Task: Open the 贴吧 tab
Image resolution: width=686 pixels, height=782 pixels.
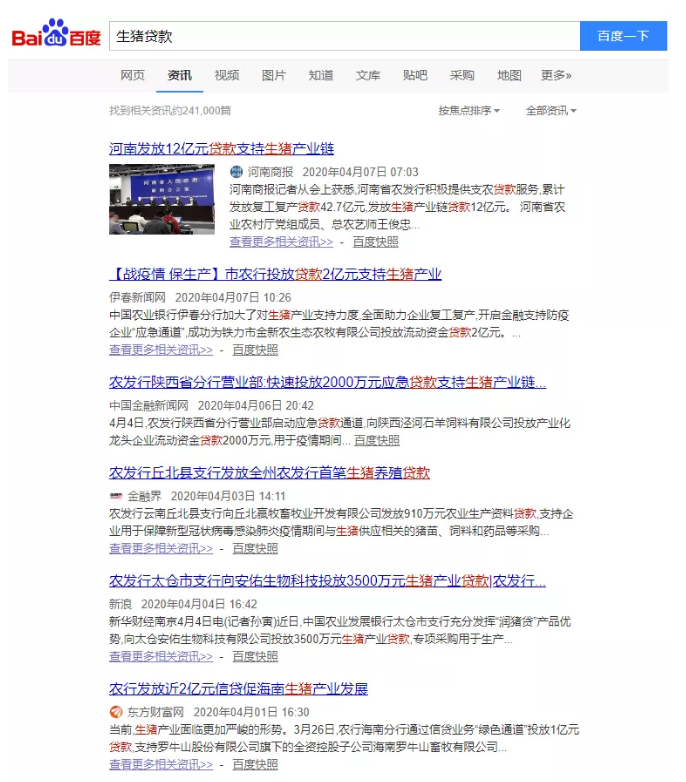Action: (x=415, y=75)
